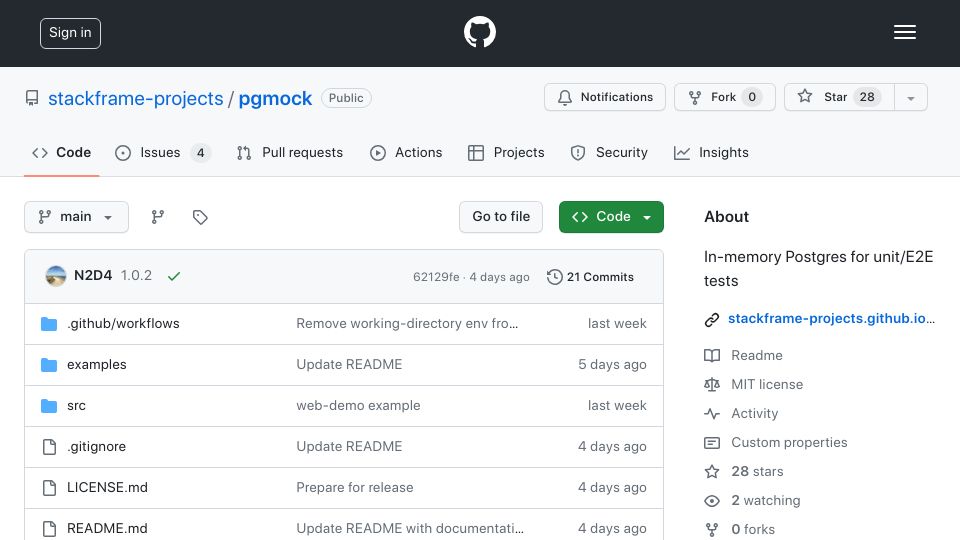Click the Go to file button
The height and width of the screenshot is (540, 960).
tap(501, 217)
